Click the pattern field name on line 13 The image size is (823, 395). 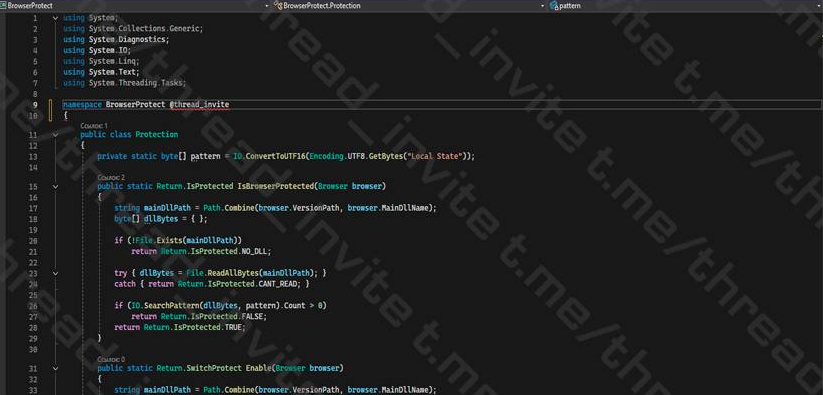tap(205, 156)
